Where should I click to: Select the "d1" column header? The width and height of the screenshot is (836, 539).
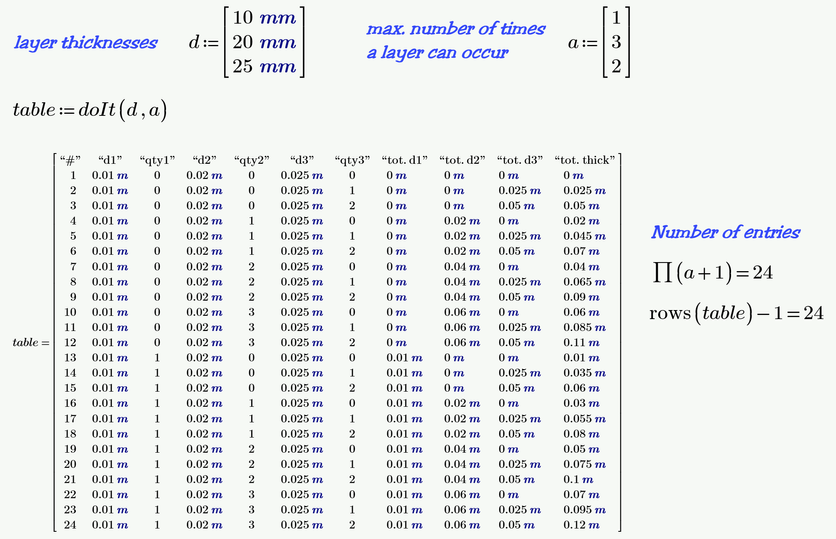pyautogui.click(x=110, y=160)
